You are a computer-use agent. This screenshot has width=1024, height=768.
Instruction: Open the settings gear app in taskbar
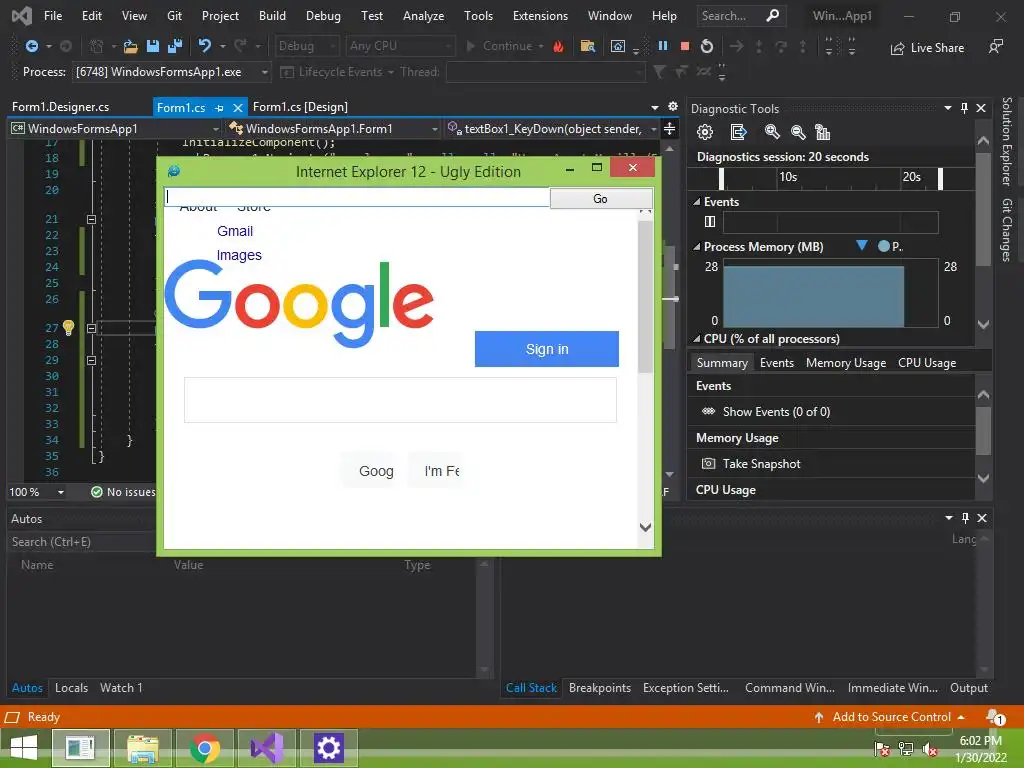[328, 748]
